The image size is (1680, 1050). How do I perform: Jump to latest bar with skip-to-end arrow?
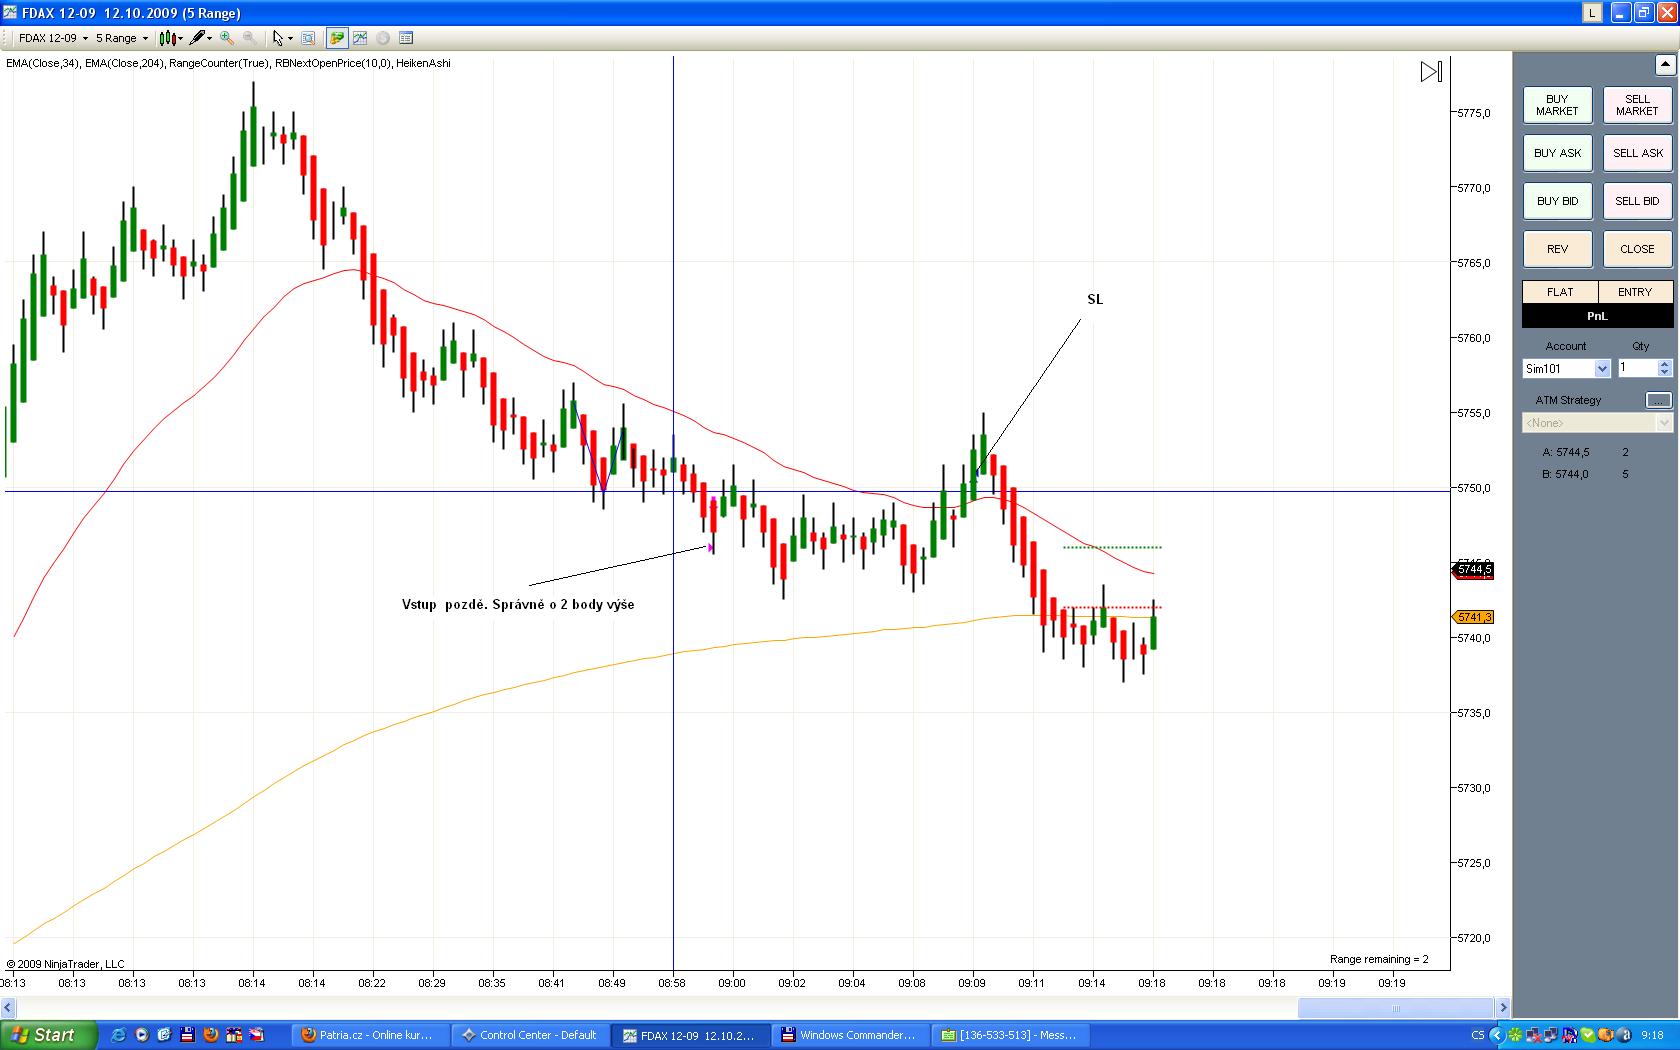coord(1431,72)
